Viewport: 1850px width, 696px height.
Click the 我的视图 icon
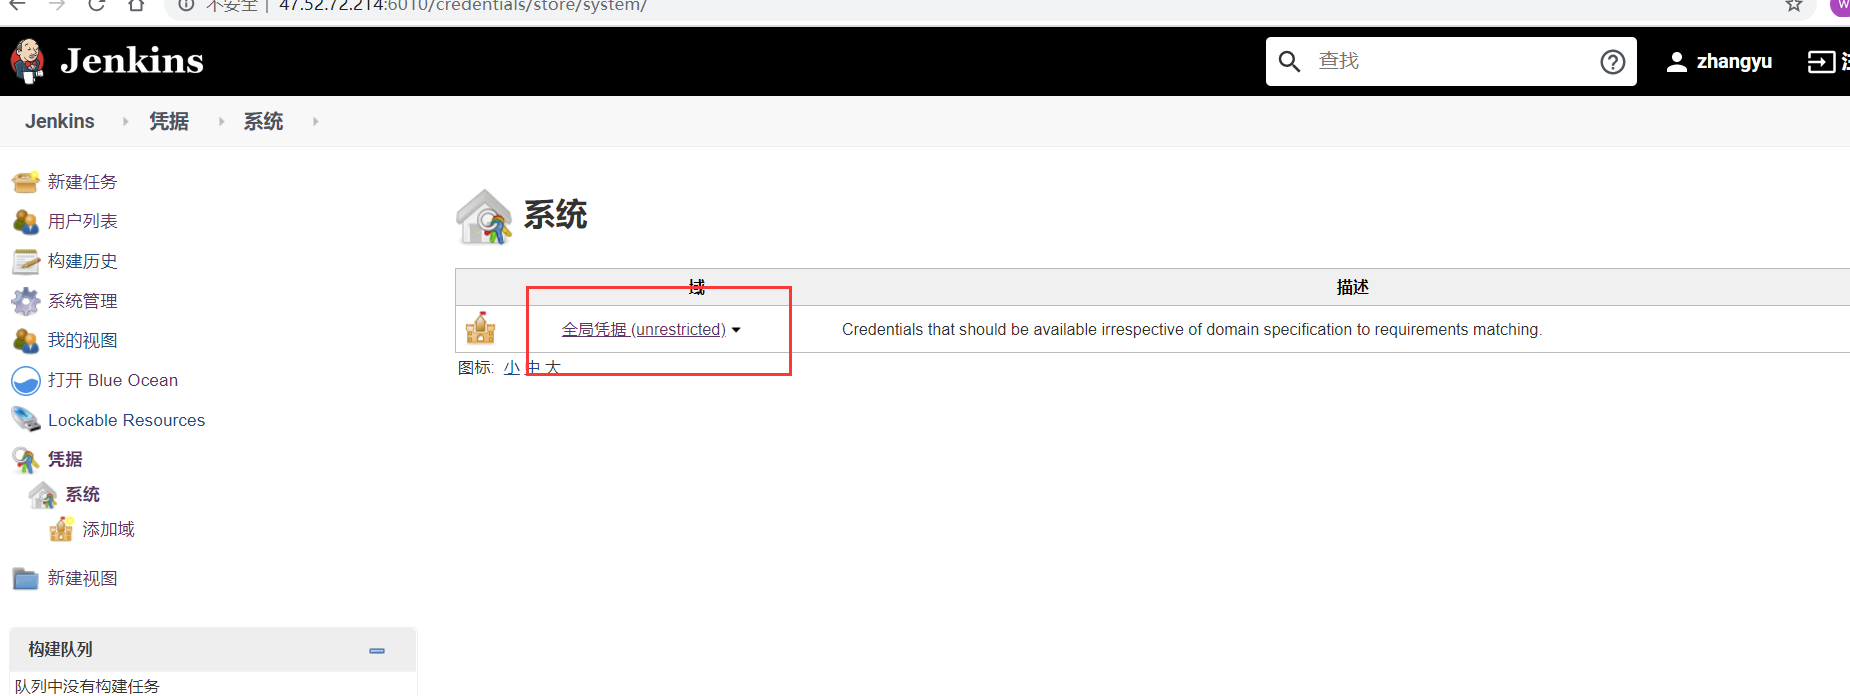(x=25, y=340)
